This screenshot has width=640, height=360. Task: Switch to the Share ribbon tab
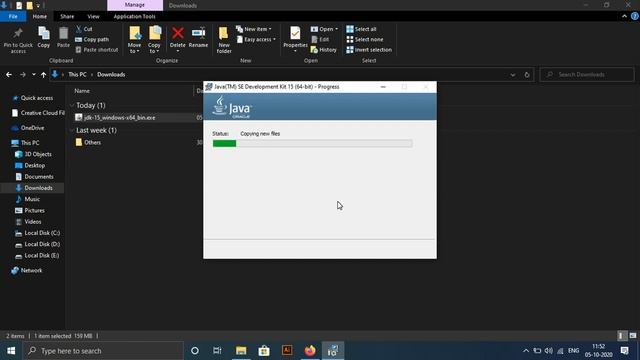[67, 16]
